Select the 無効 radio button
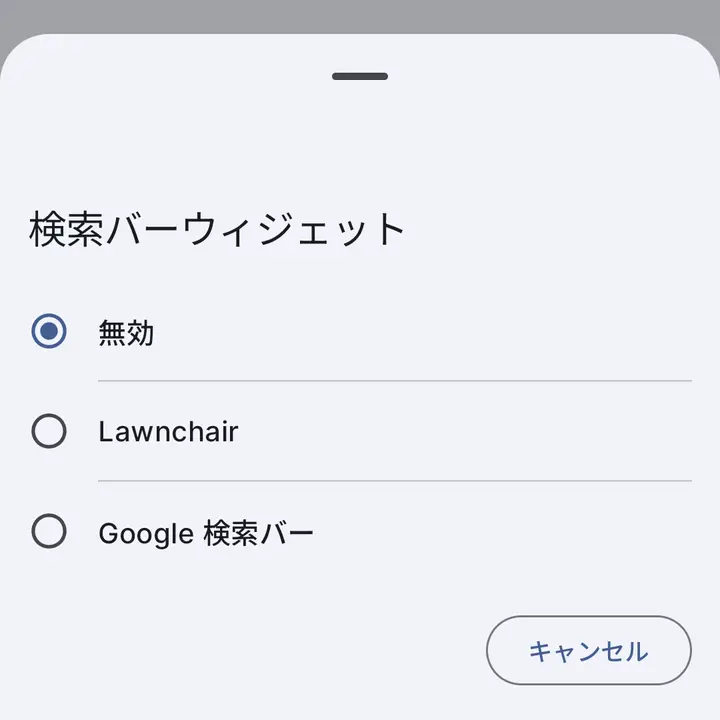This screenshot has width=720, height=720. click(x=49, y=331)
